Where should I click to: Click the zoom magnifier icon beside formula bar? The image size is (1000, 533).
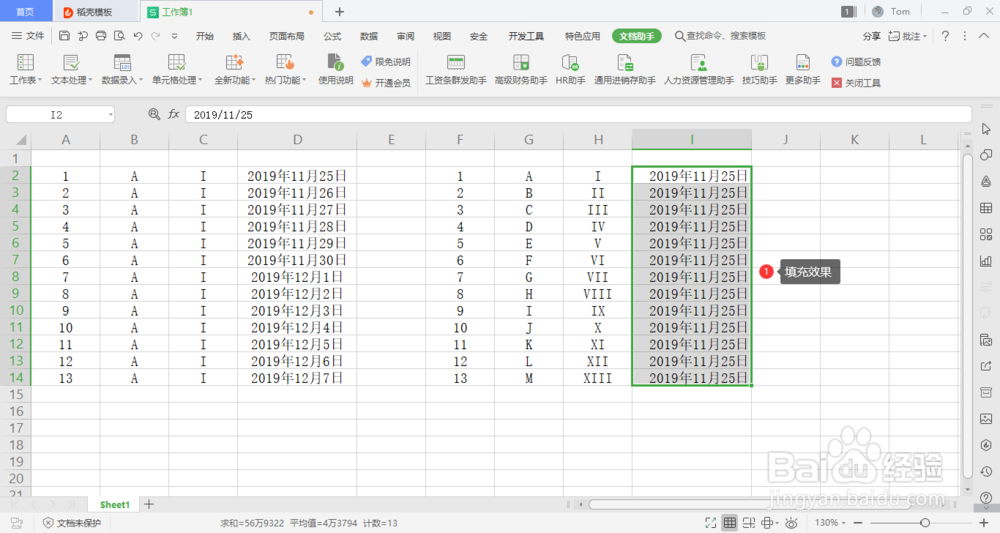tap(154, 114)
